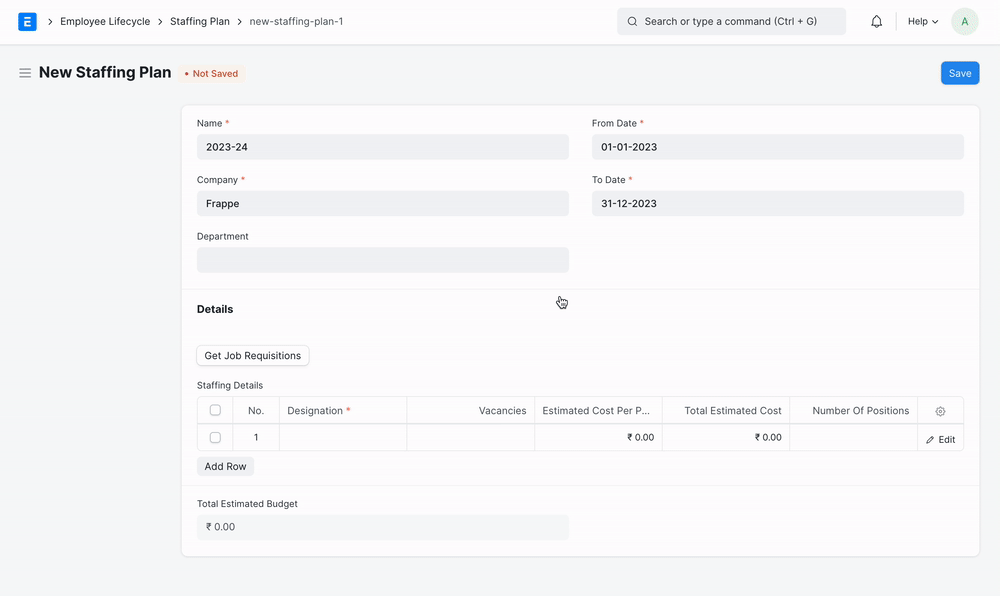Viewport: 1000px width, 596px height.
Task: Click the Name input field
Action: 382,147
